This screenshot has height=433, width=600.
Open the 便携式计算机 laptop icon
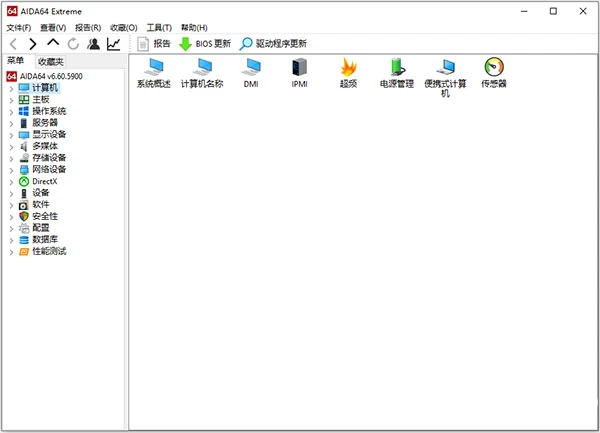point(445,78)
